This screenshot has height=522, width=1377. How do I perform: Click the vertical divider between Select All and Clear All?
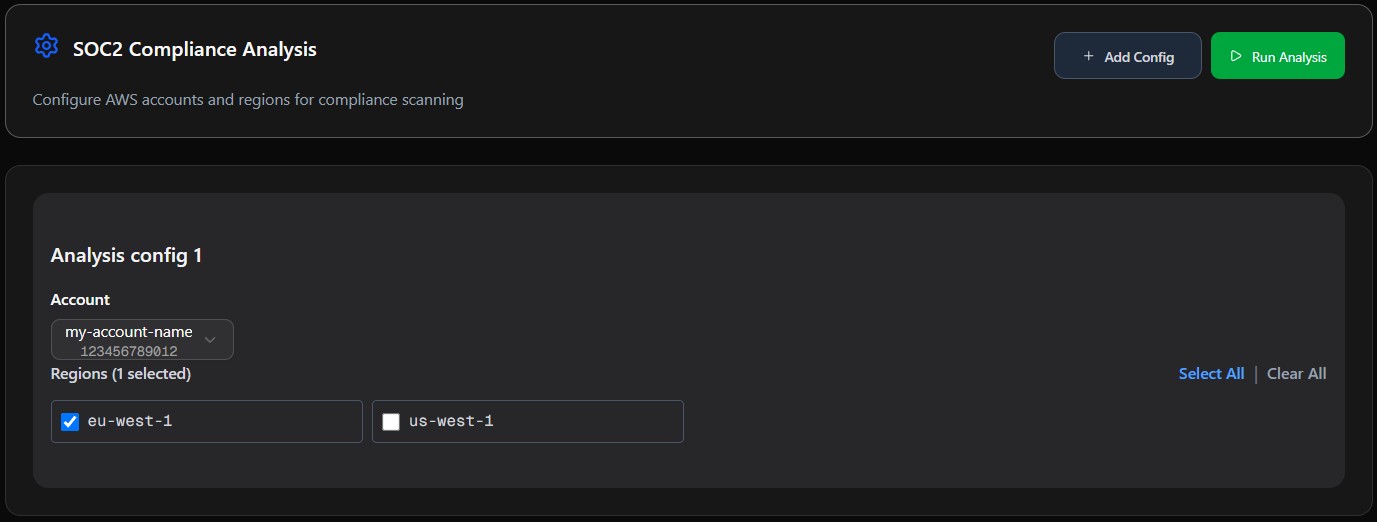coord(1256,374)
